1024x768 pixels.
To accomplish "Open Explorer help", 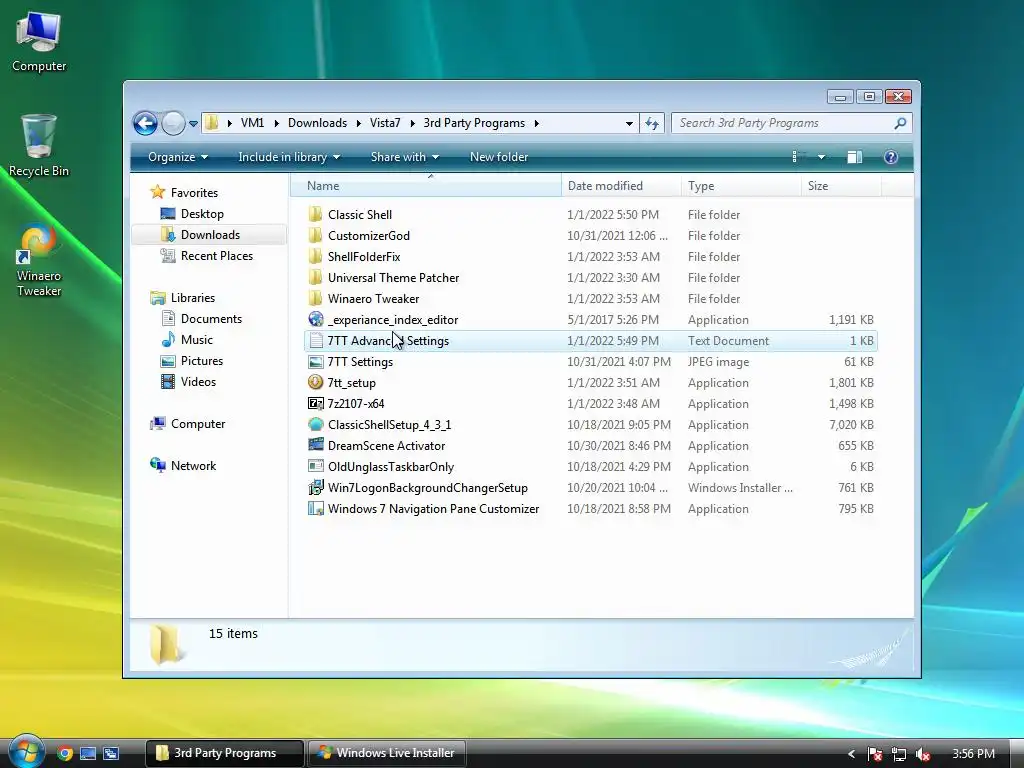I will click(891, 157).
